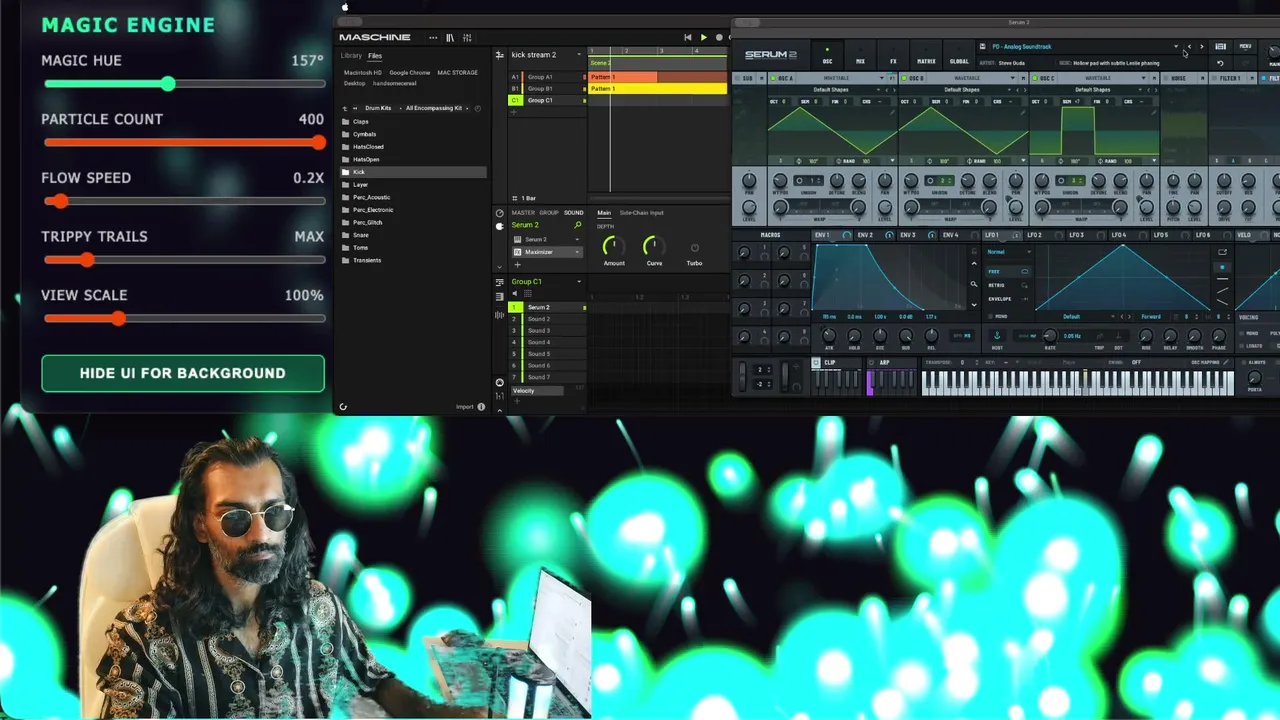This screenshot has height=720, width=1280.
Task: Open the arranger view toggle icon beside kick stream 2
Action: point(501,55)
